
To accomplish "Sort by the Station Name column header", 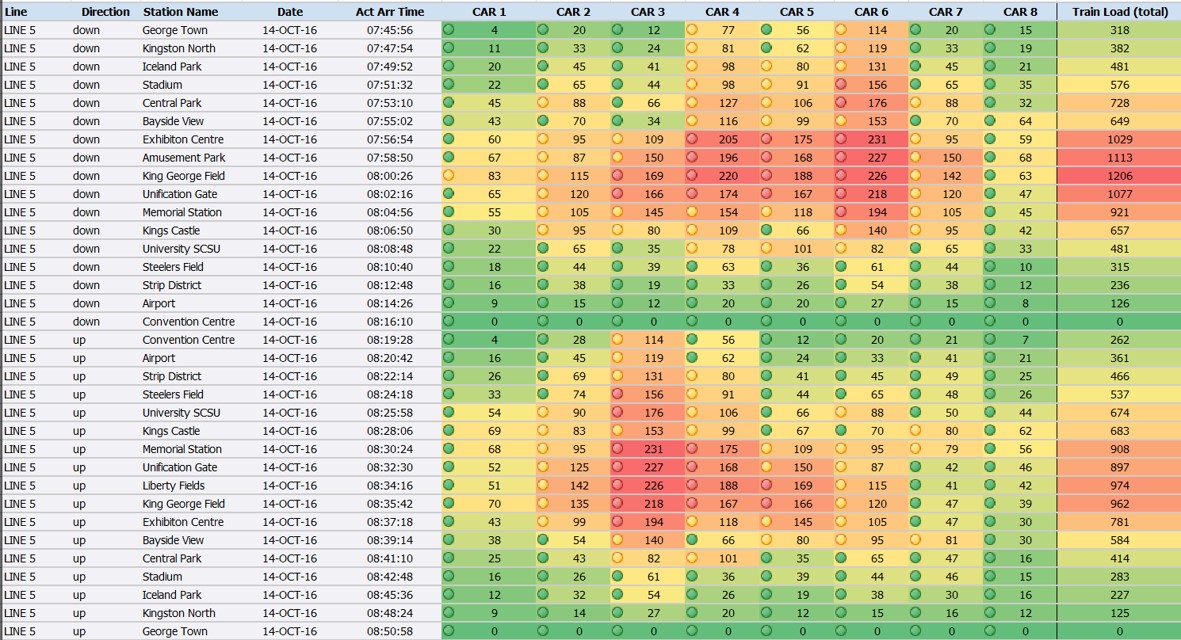I will point(180,12).
